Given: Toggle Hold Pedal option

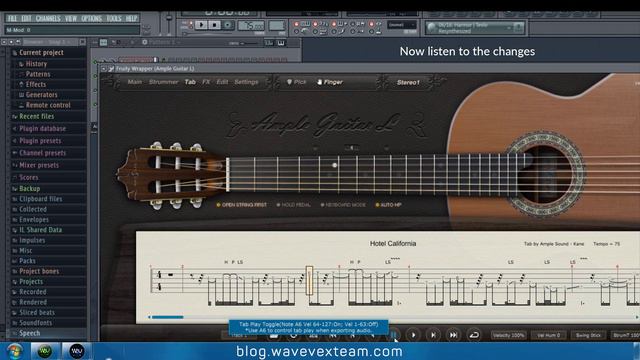Looking at the screenshot, I should pyautogui.click(x=293, y=205).
